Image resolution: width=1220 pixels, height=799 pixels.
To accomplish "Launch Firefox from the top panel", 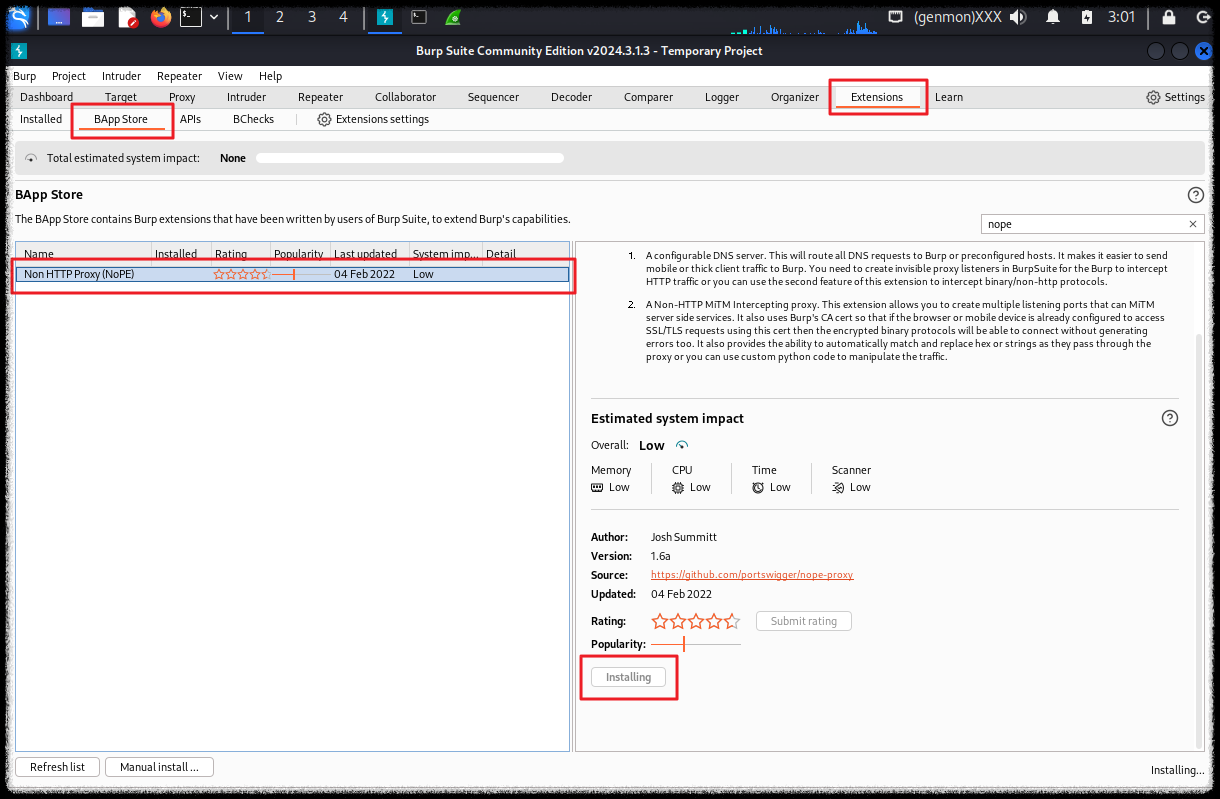I will tap(161, 17).
